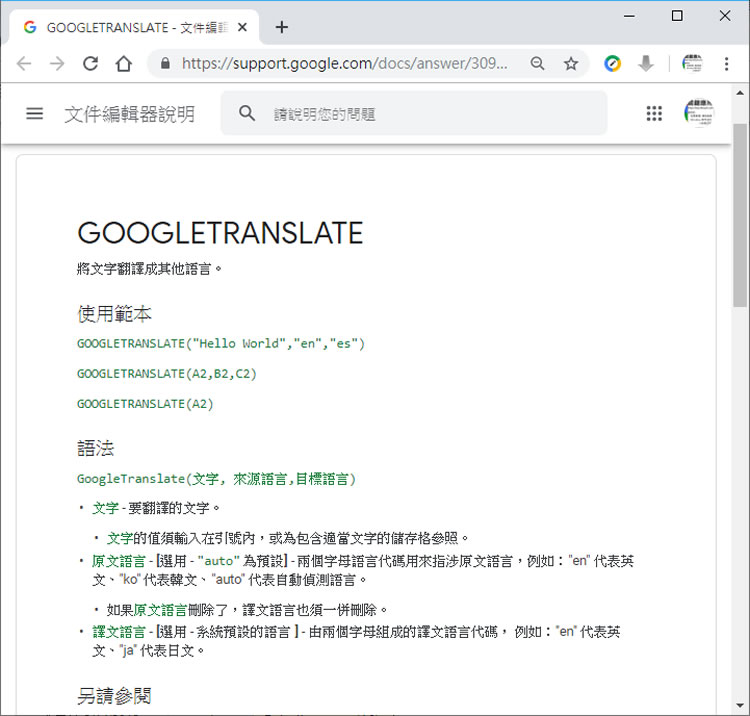Close the GOOGLETRANSLATE tab

[x=243, y=27]
